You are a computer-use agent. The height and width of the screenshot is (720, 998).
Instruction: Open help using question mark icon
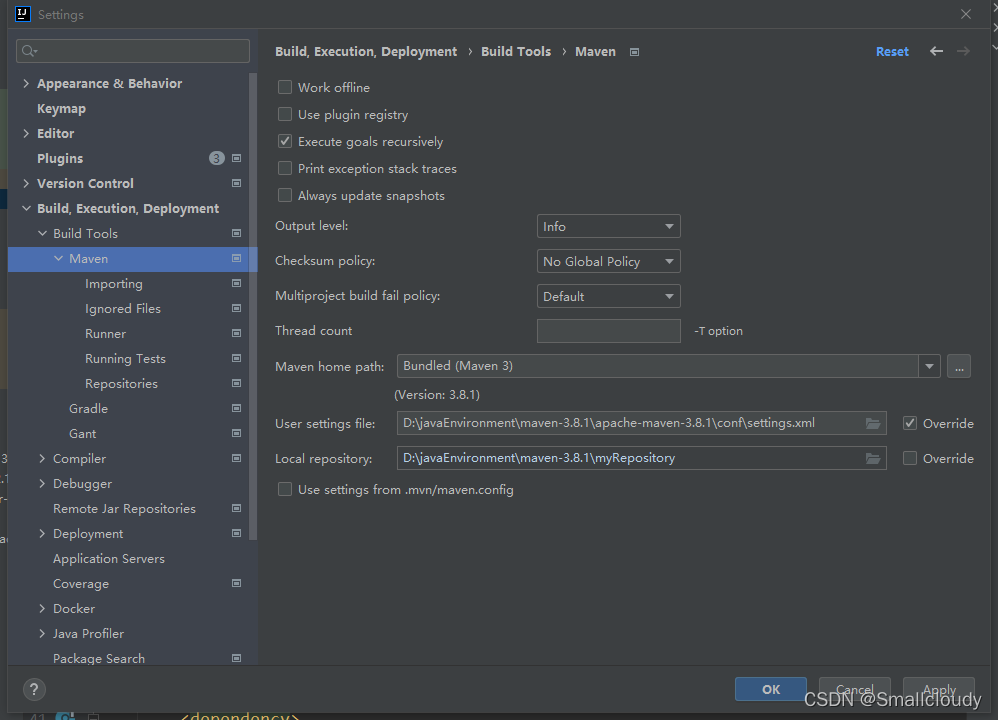tap(33, 689)
